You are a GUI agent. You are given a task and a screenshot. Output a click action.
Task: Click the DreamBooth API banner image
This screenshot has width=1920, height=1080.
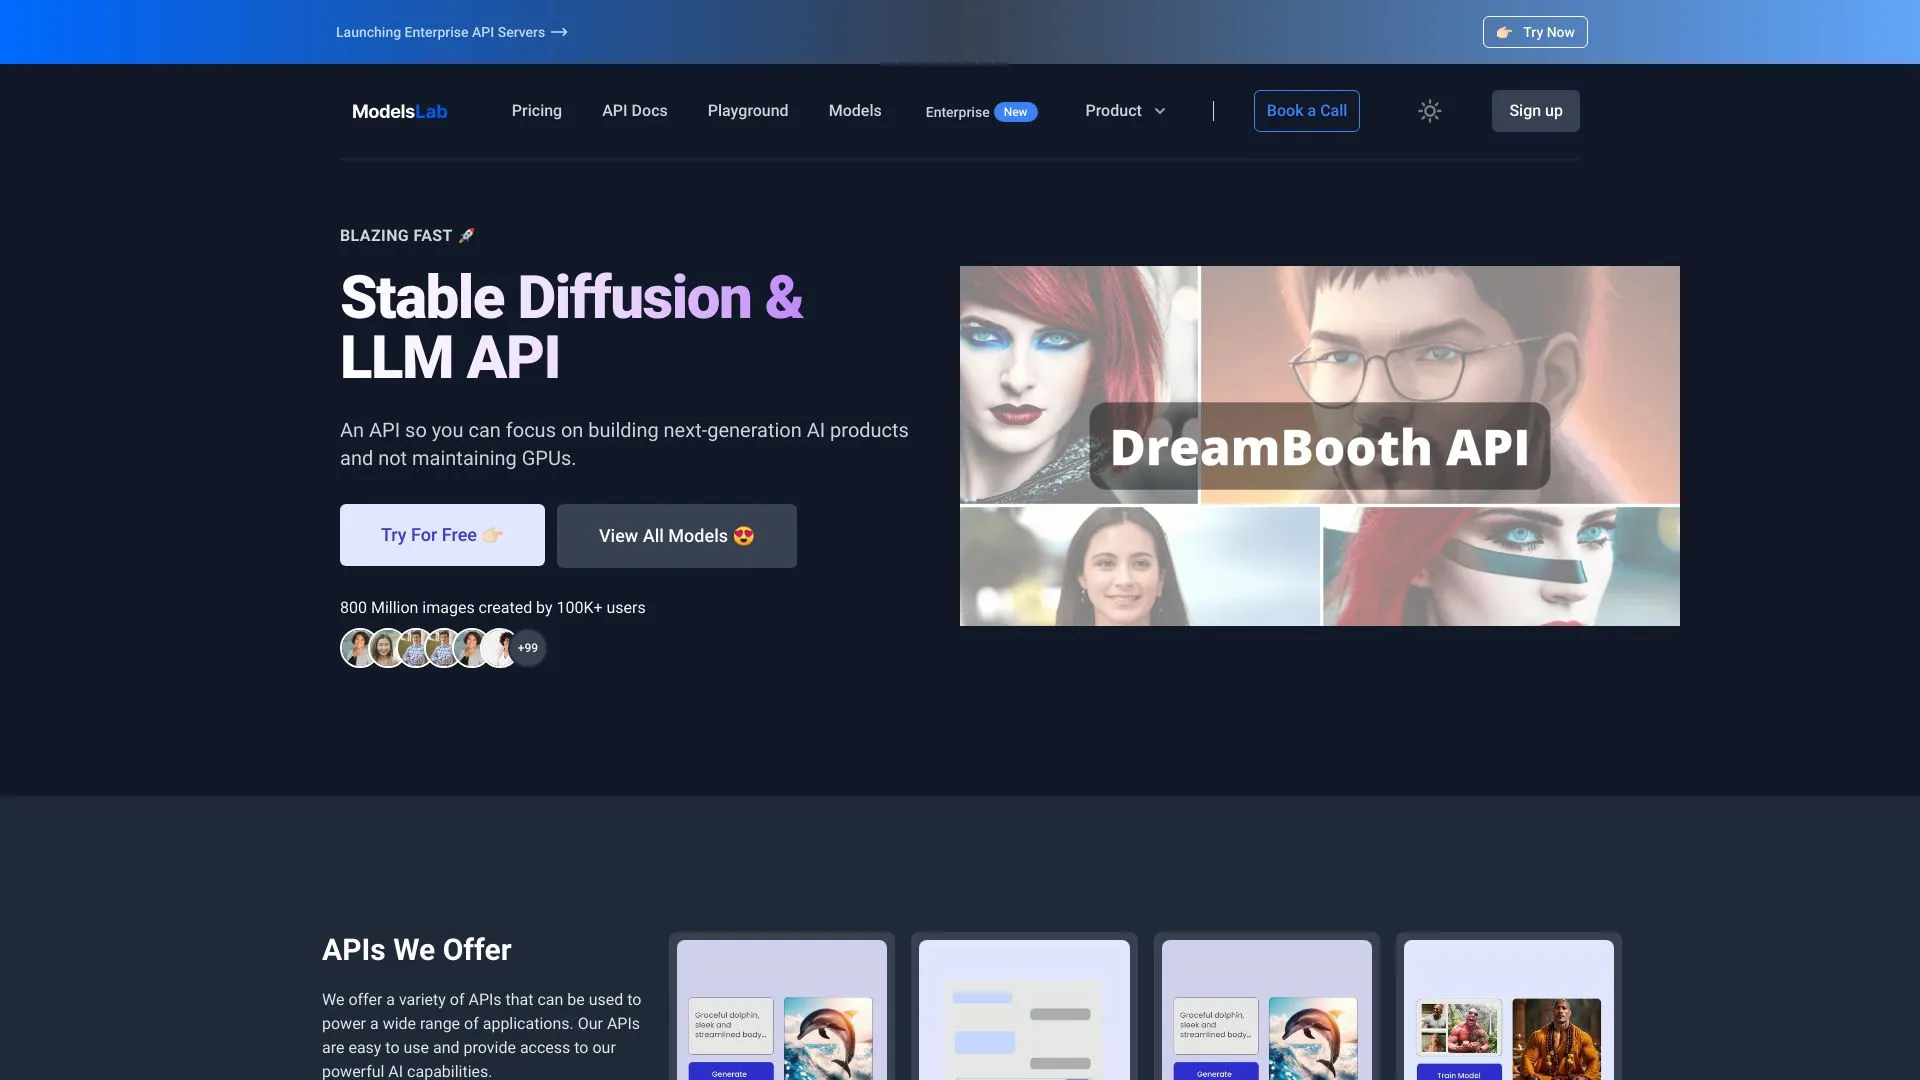1319,445
